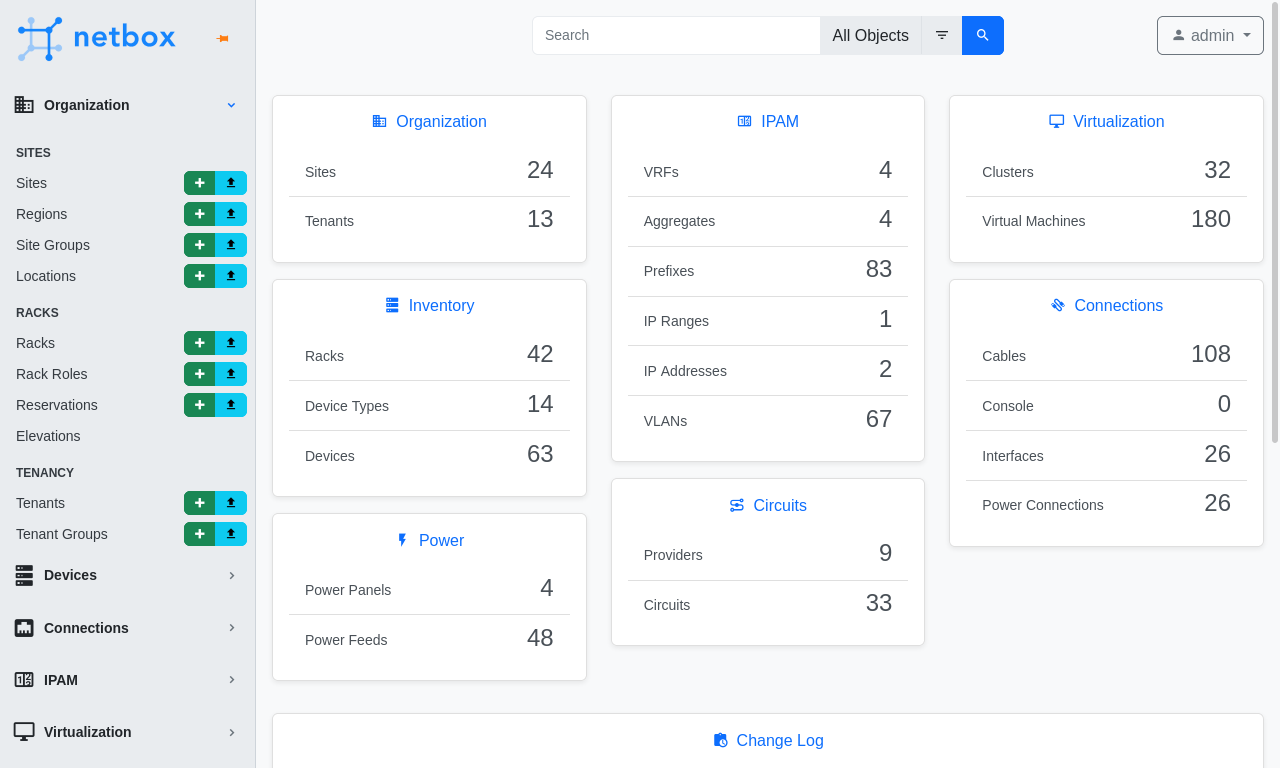Import Regions via the upload icon
1280x768 pixels.
click(231, 214)
